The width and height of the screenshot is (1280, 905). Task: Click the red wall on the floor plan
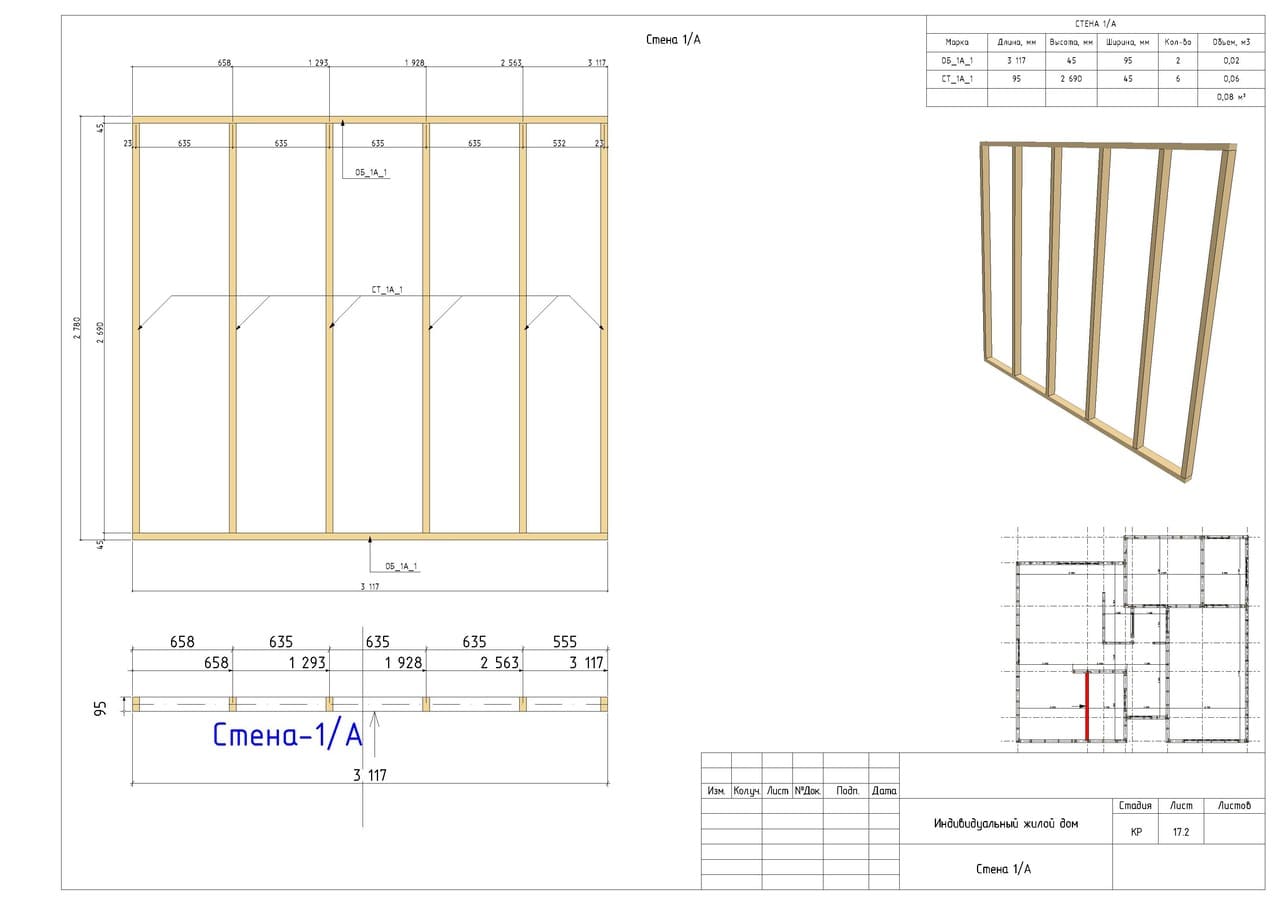click(x=1087, y=706)
